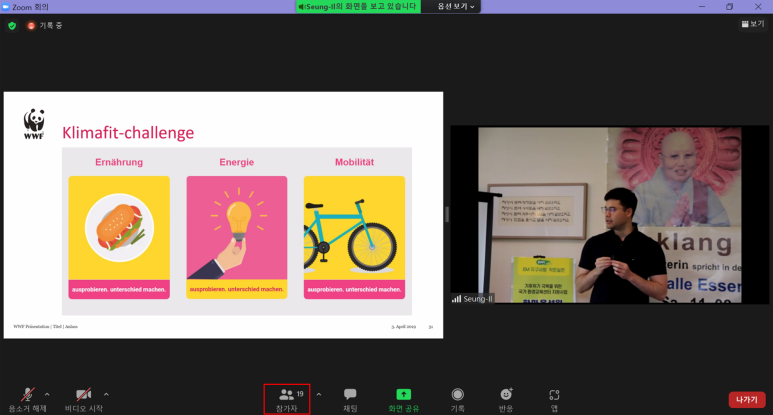Screen dimensions: 773x415
Task: Expand audio options arrow beside the microphone
Action: (x=47, y=394)
